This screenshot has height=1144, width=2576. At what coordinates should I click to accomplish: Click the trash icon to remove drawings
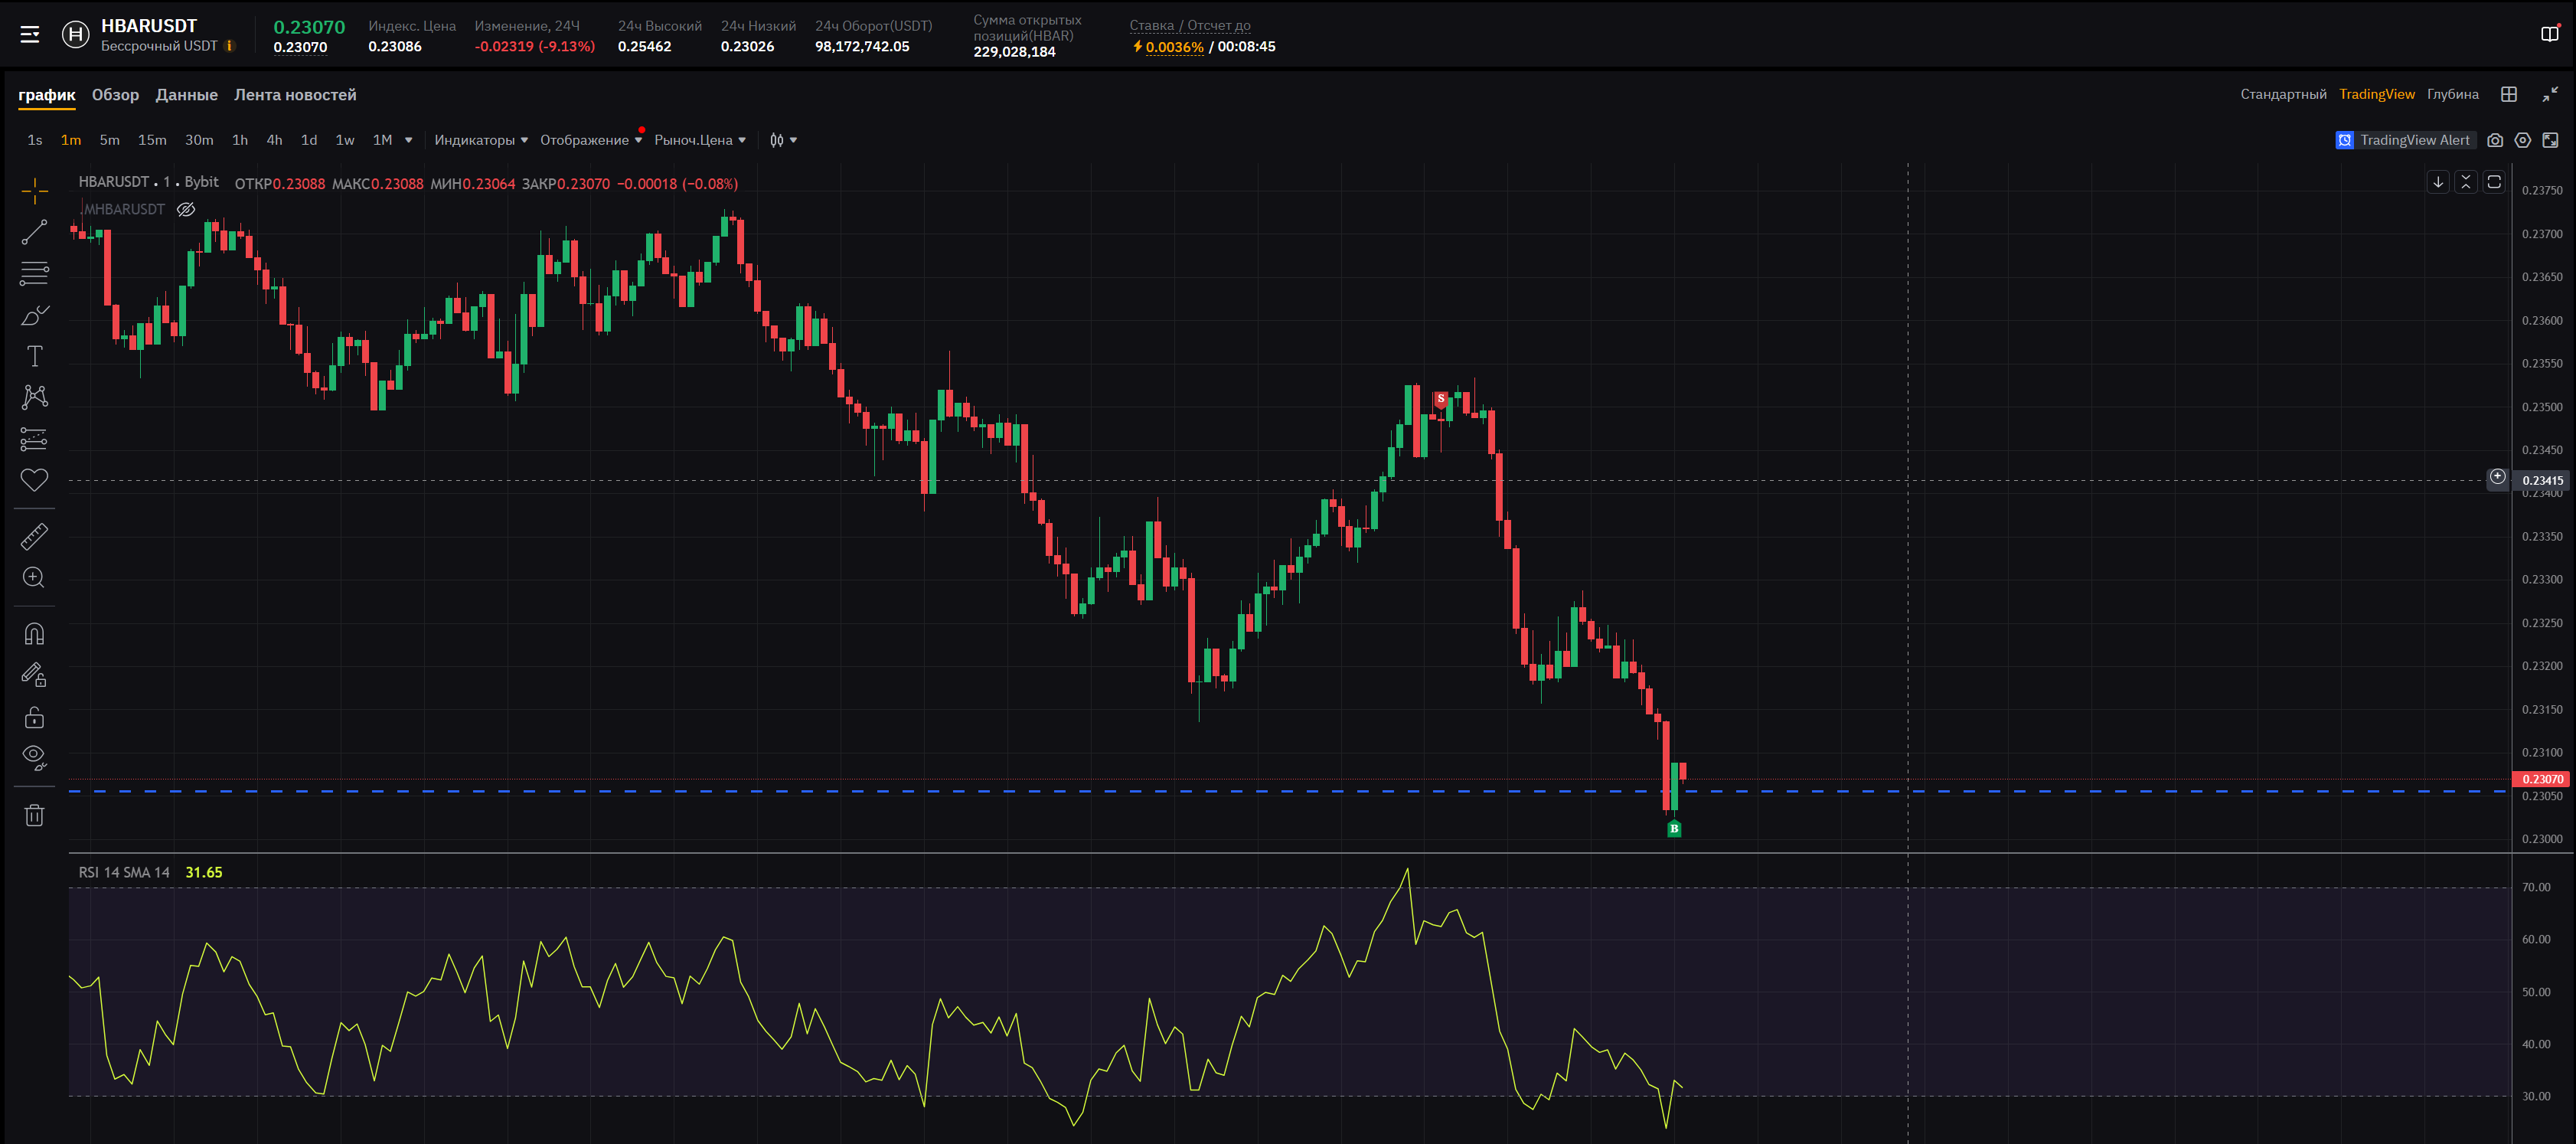pos(34,815)
